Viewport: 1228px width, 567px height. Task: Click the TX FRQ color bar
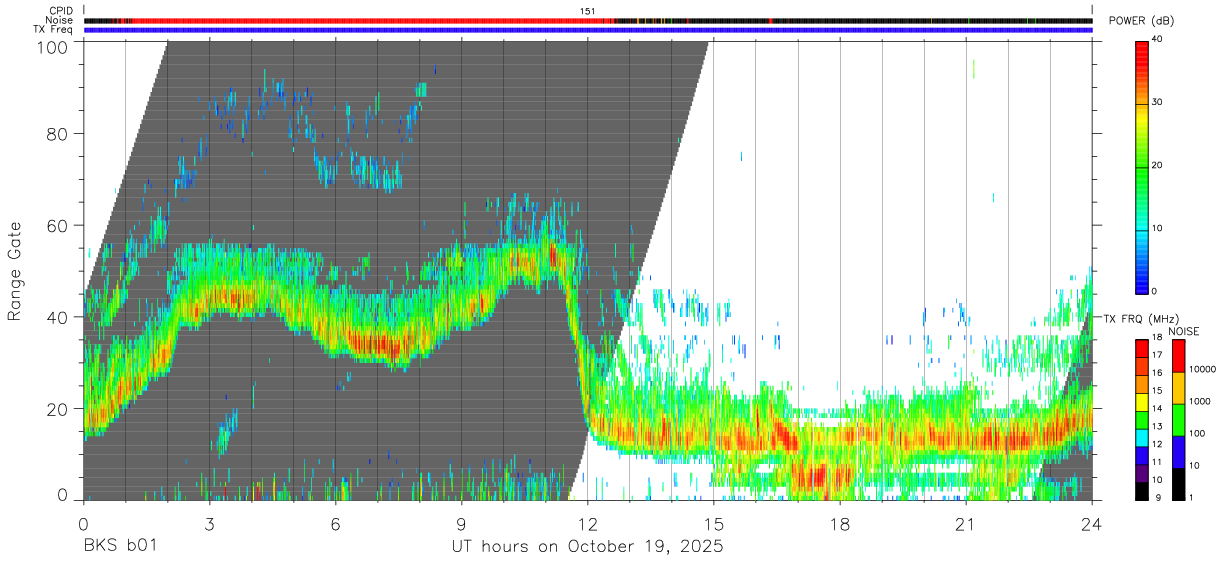[x=1142, y=420]
